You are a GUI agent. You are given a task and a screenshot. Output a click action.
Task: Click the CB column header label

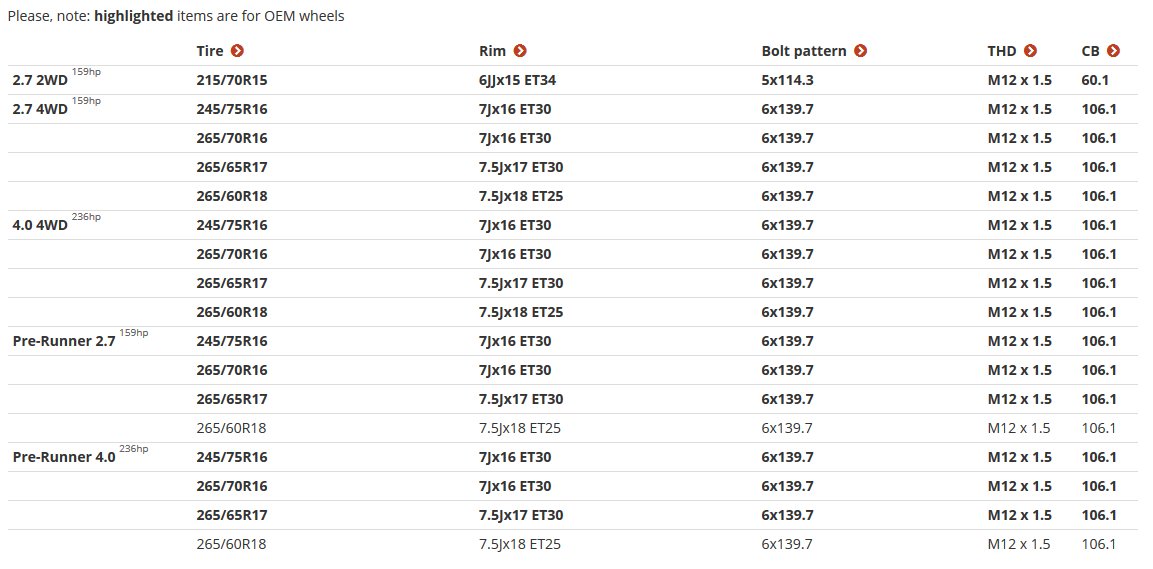click(1090, 51)
